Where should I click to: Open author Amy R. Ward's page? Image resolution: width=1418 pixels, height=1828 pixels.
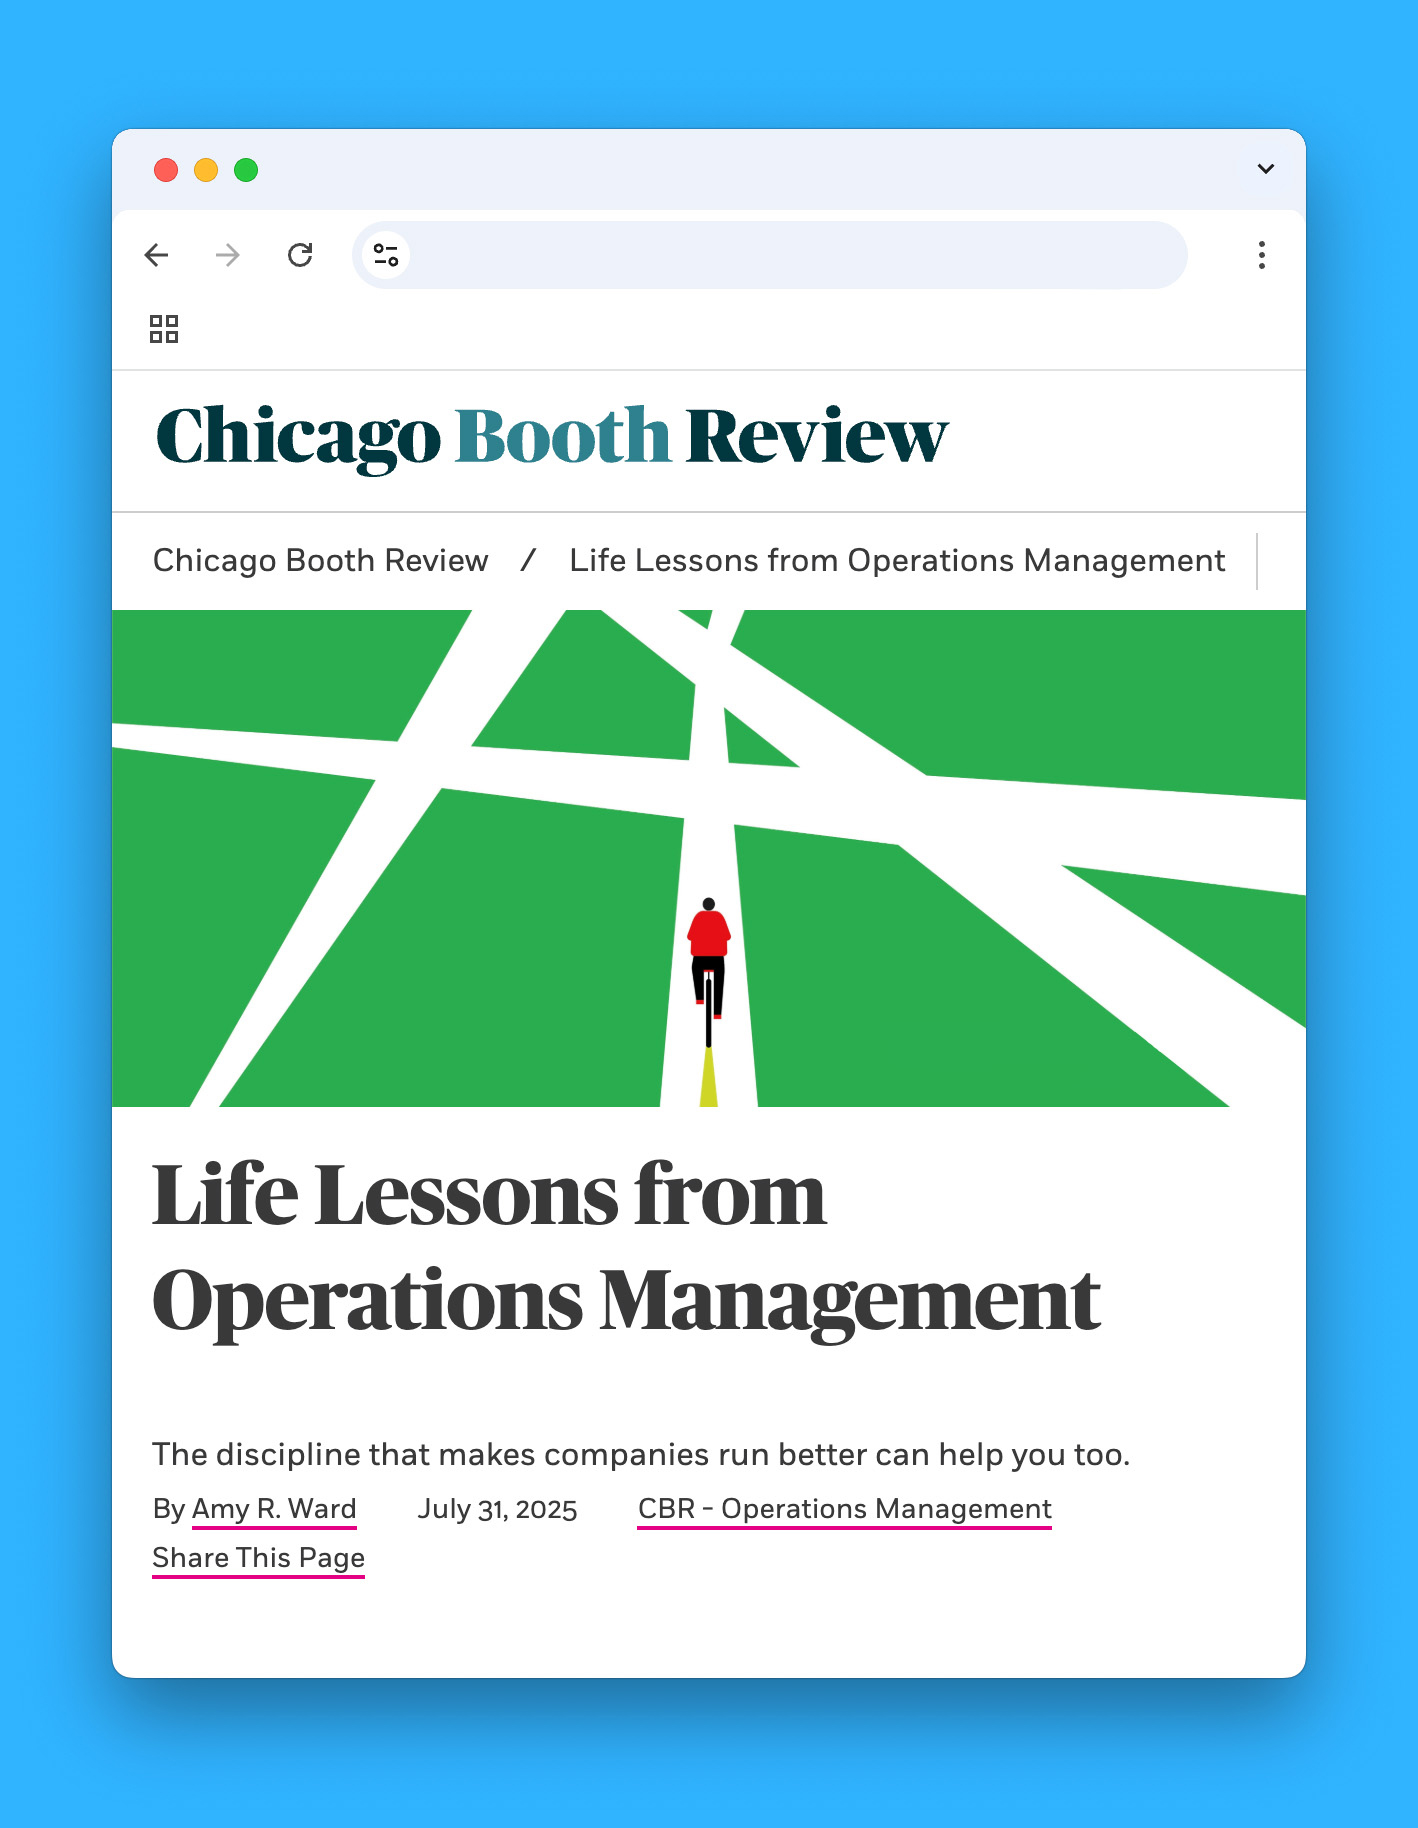click(x=273, y=1508)
